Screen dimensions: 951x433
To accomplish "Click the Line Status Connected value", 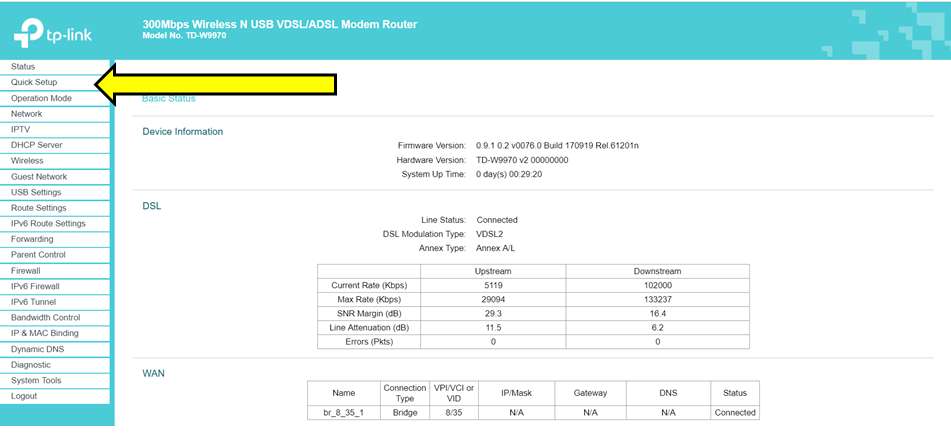I will tap(497, 220).
